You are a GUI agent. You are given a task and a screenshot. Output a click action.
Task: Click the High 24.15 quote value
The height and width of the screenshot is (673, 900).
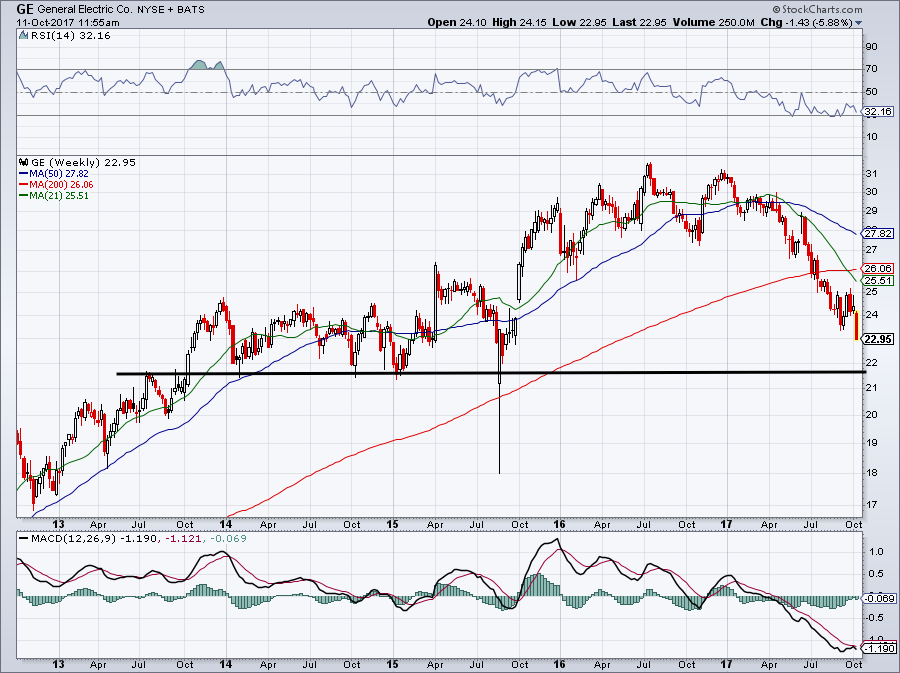(519, 22)
